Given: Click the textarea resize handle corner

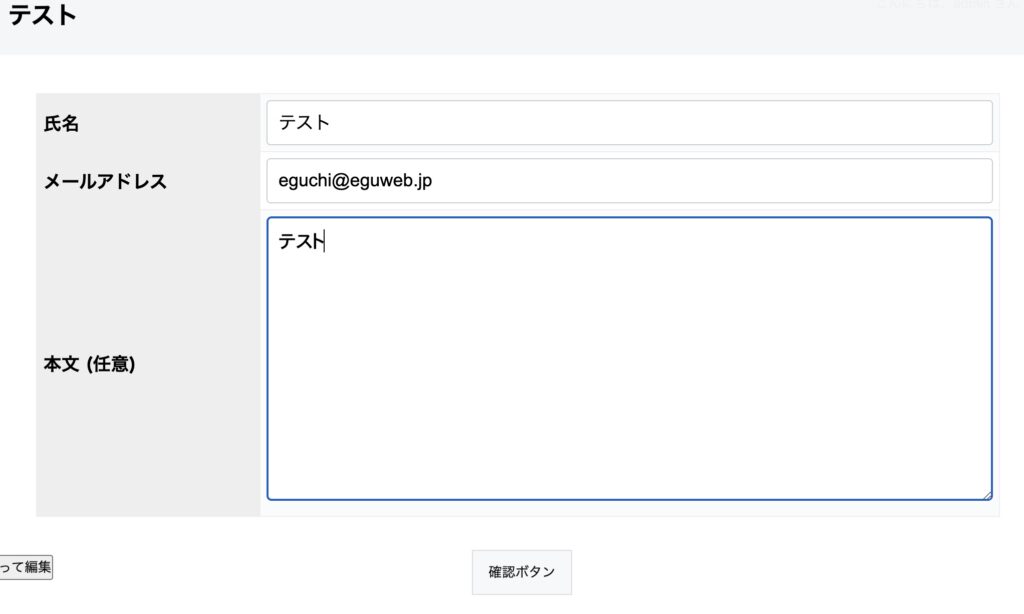Looking at the screenshot, I should [986, 494].
